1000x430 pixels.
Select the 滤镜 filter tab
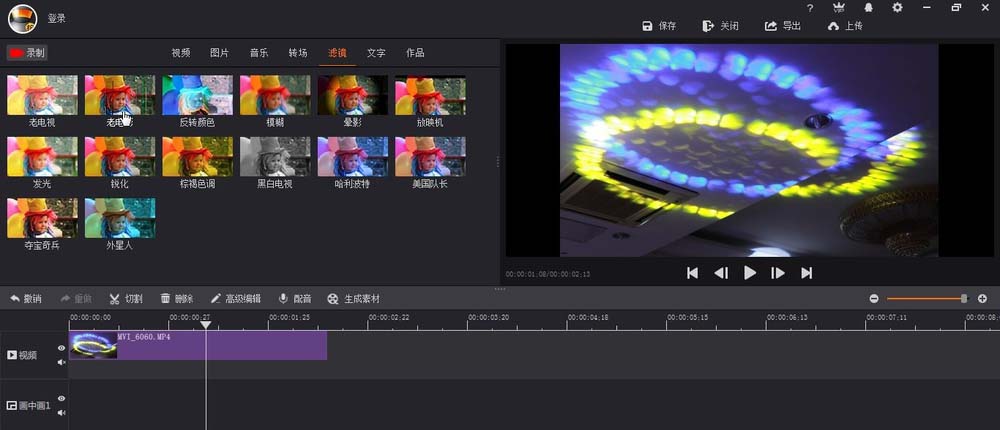[x=337, y=53]
